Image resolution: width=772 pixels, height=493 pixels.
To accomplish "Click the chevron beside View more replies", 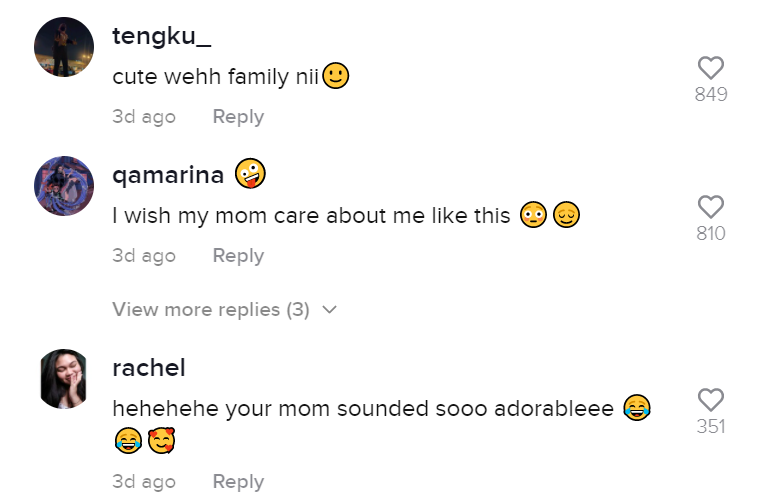I will point(330,310).
